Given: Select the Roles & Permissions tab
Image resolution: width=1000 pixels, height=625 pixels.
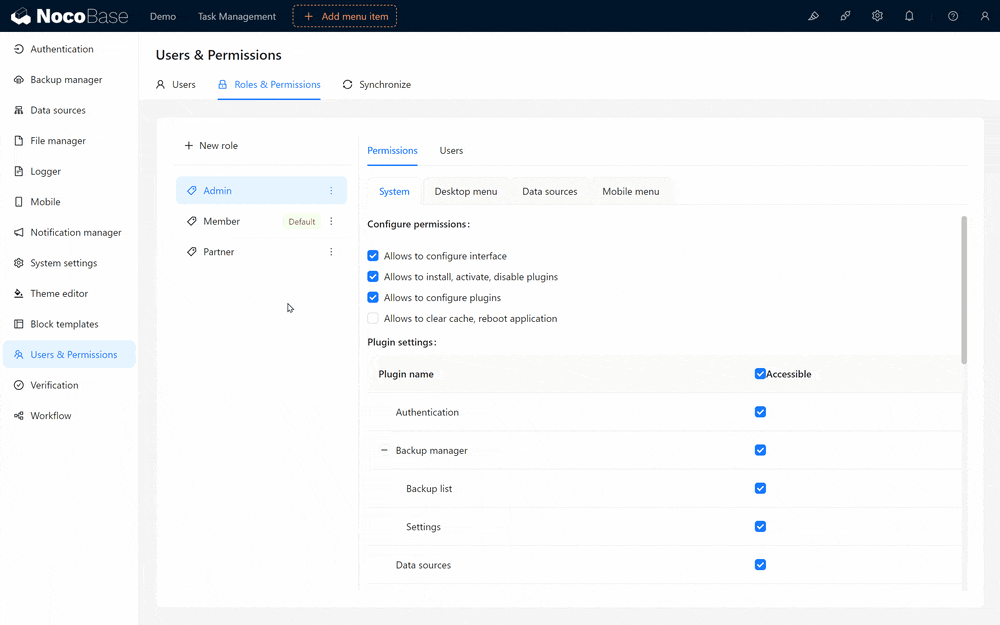Looking at the screenshot, I should coord(269,85).
